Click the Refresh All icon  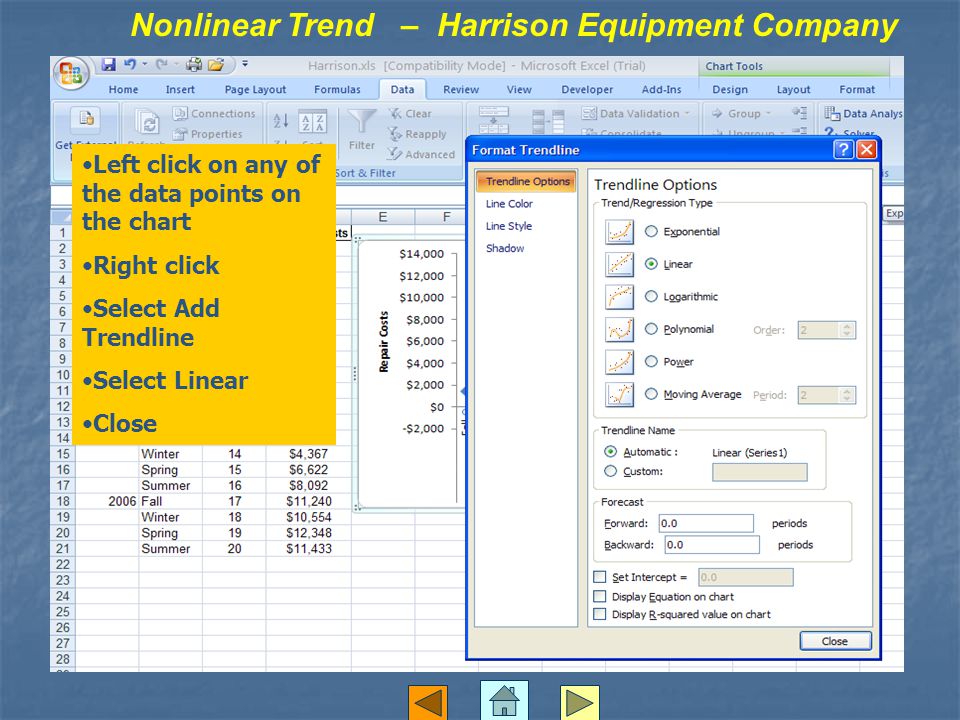(147, 122)
